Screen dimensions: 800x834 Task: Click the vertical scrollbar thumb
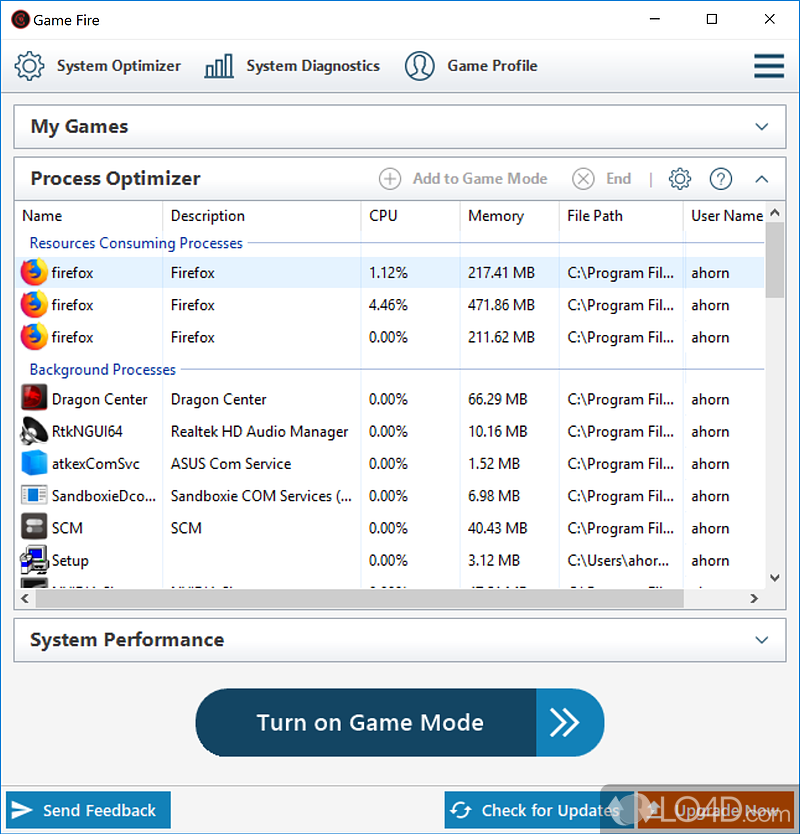click(x=775, y=261)
